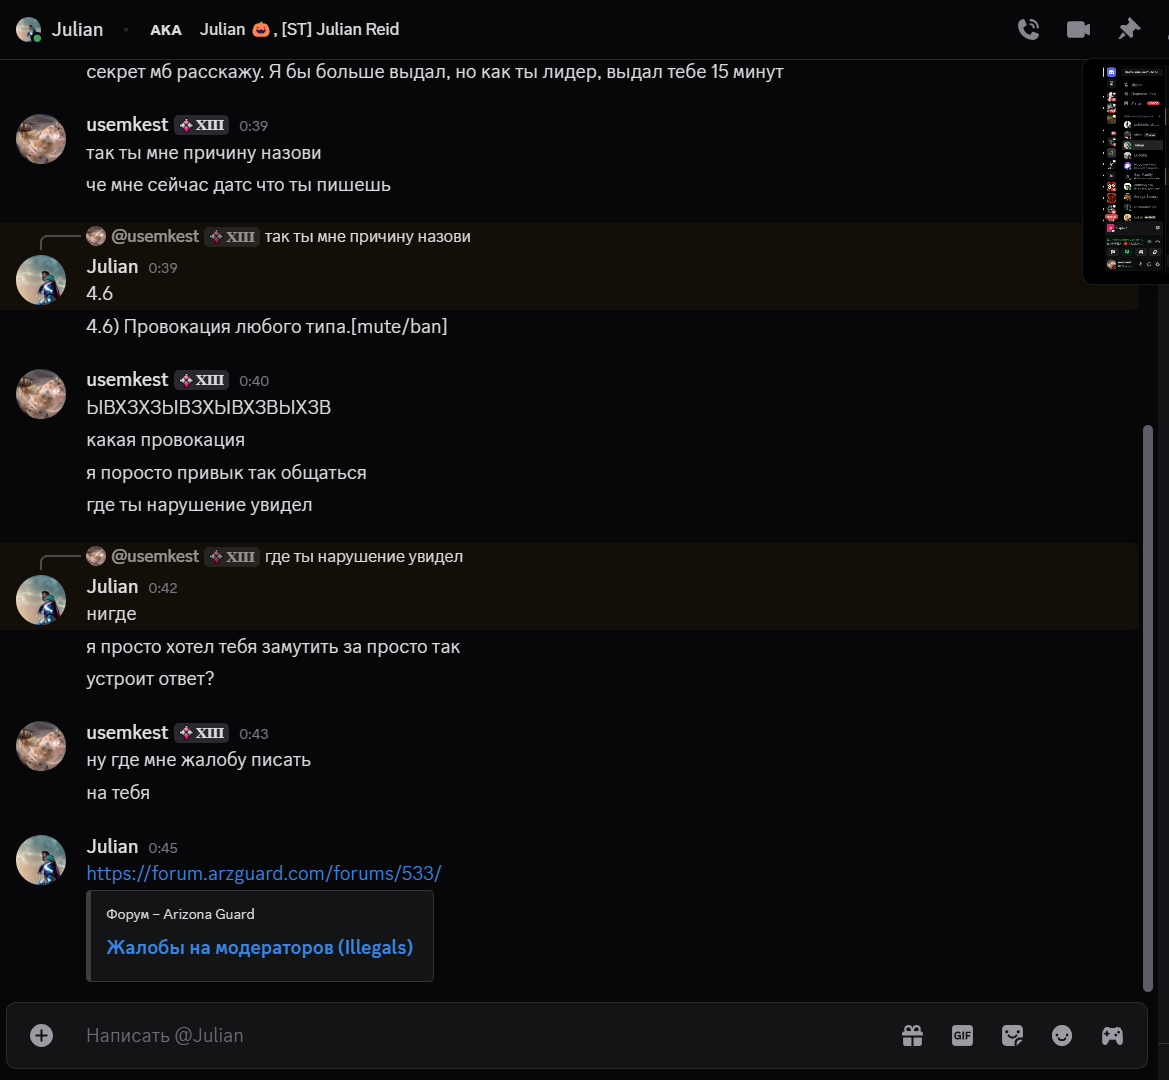Viewport: 1169px width, 1080px height.
Task: Click the floating server list preview thumbnail
Action: pyautogui.click(x=1126, y=170)
